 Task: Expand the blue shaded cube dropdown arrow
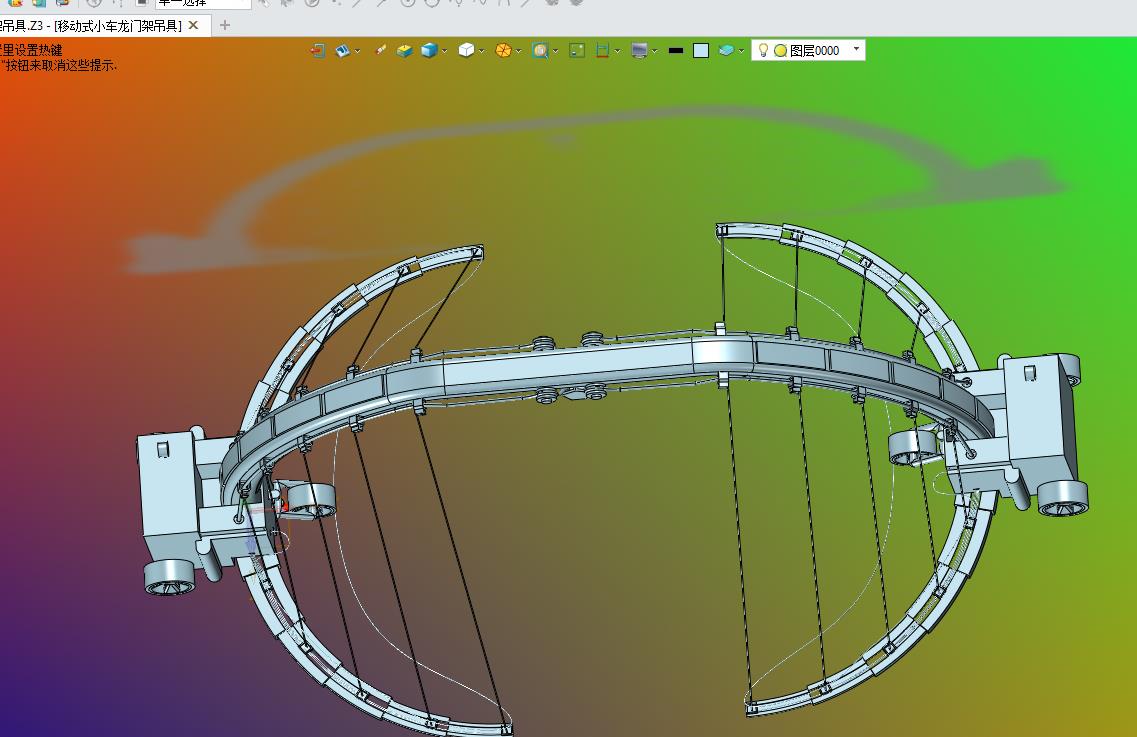444,51
